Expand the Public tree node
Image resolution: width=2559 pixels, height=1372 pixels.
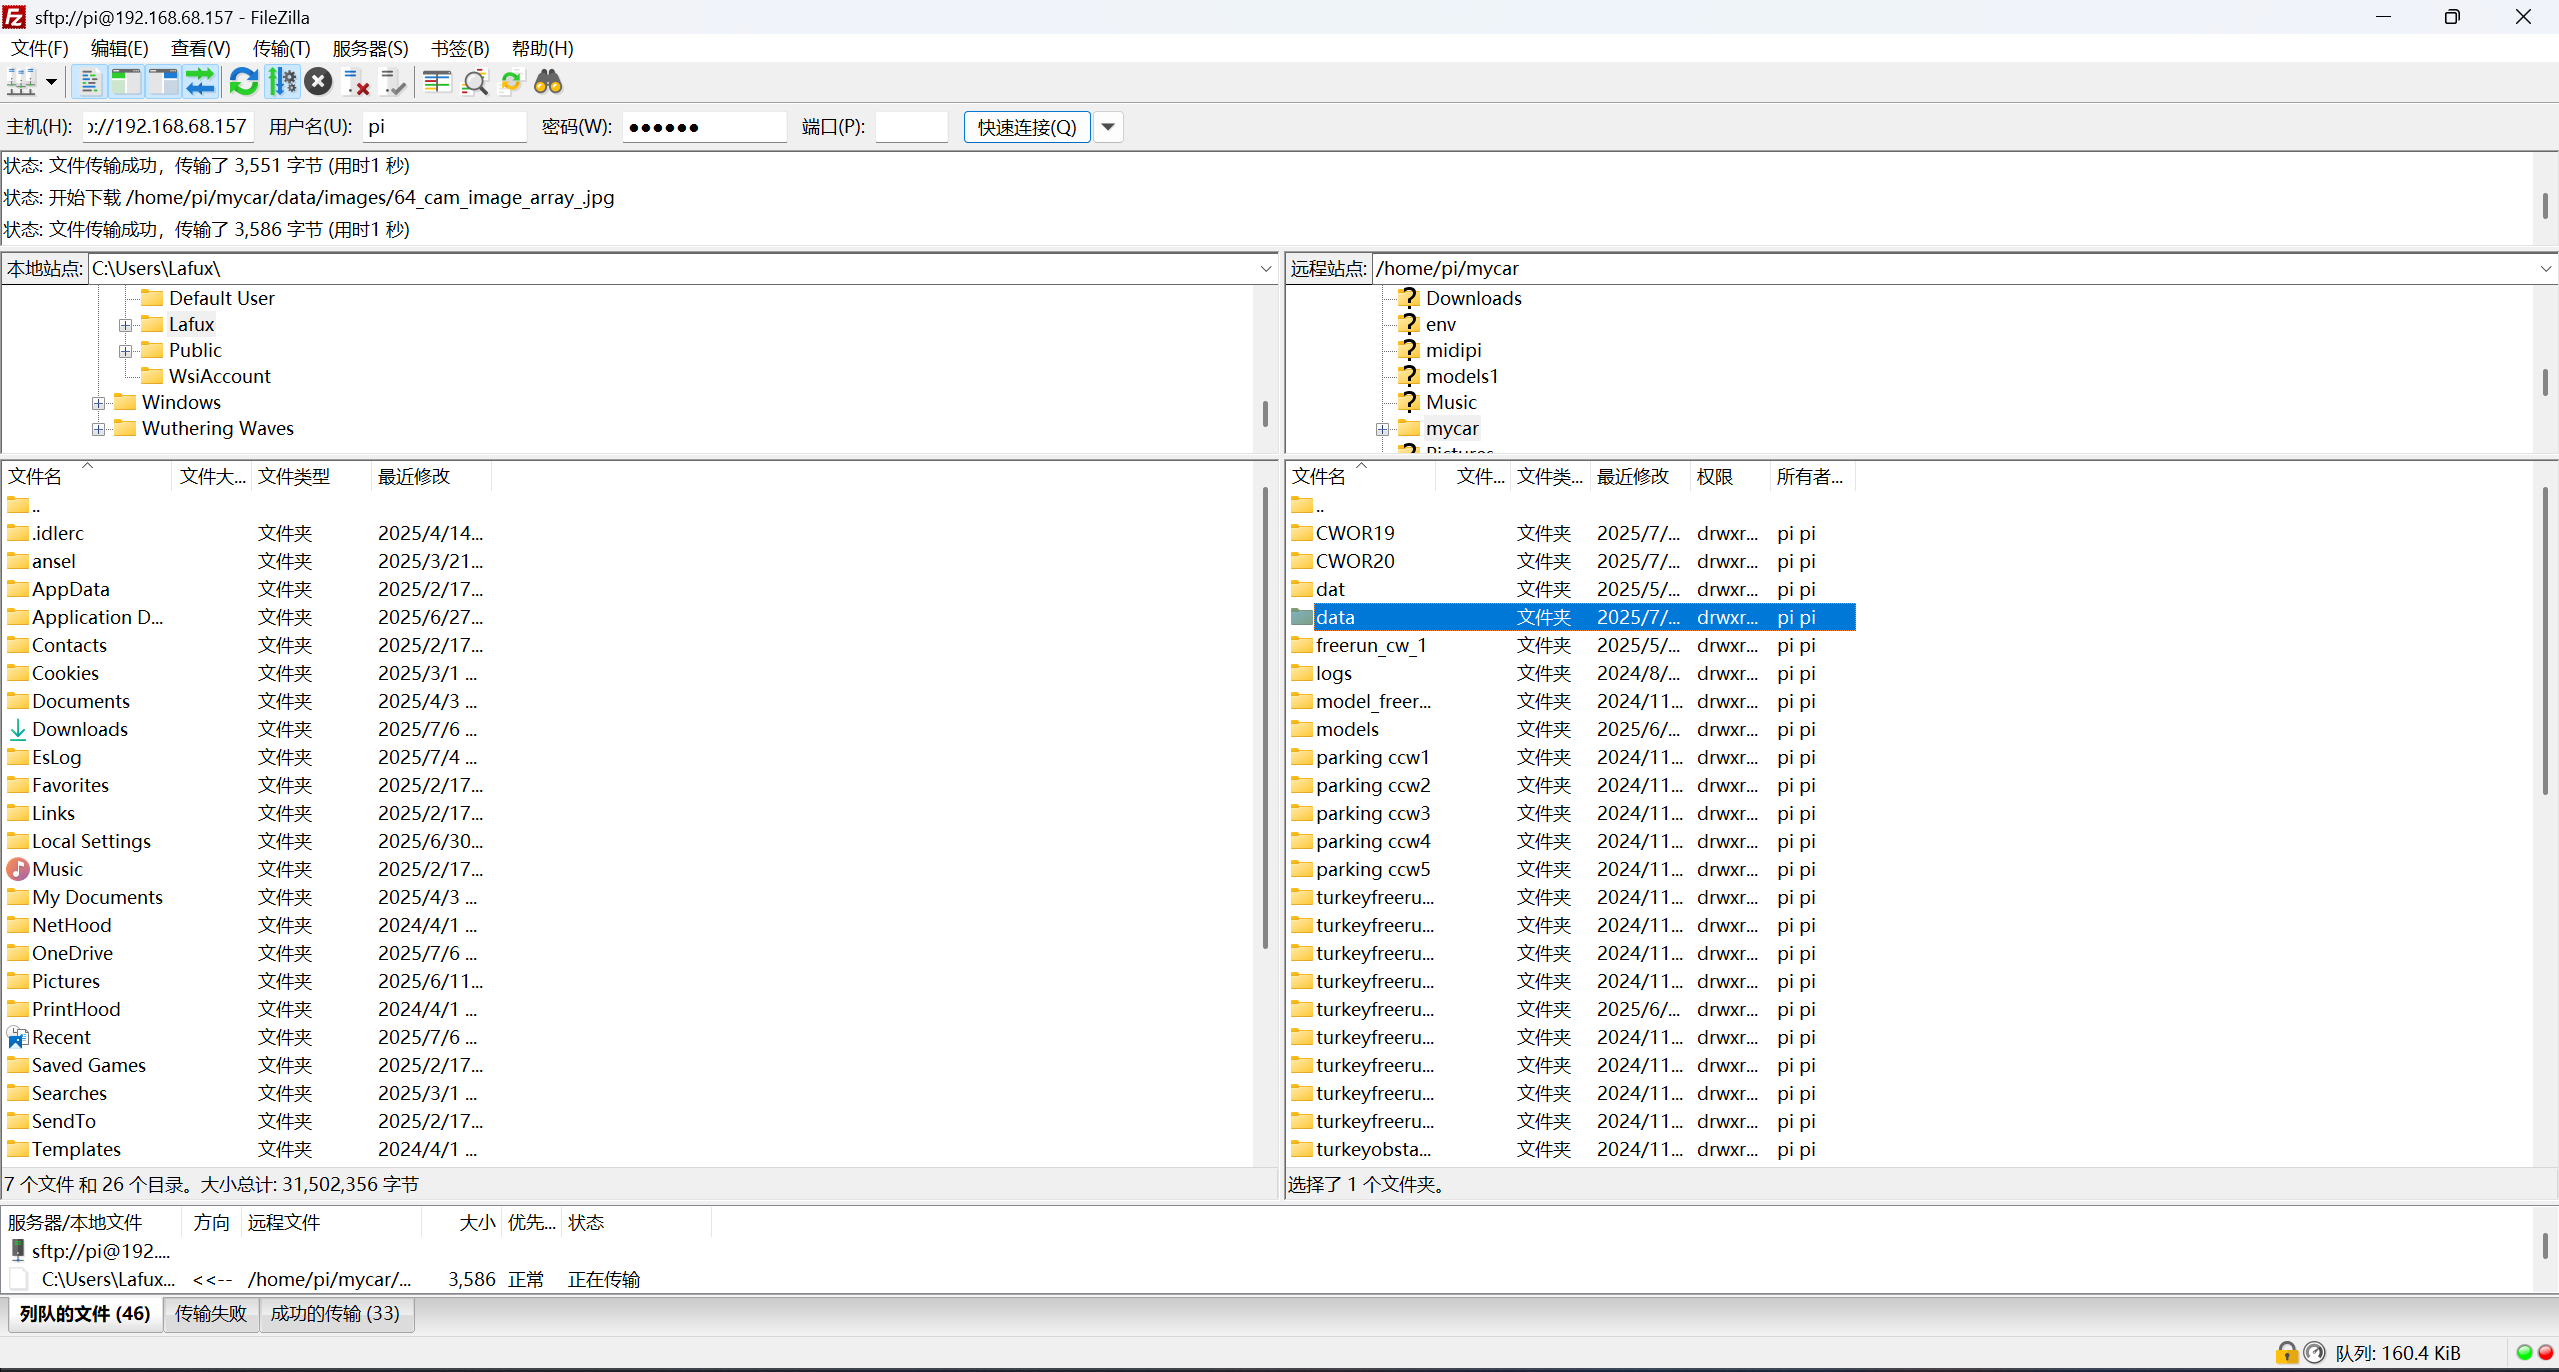(x=126, y=351)
